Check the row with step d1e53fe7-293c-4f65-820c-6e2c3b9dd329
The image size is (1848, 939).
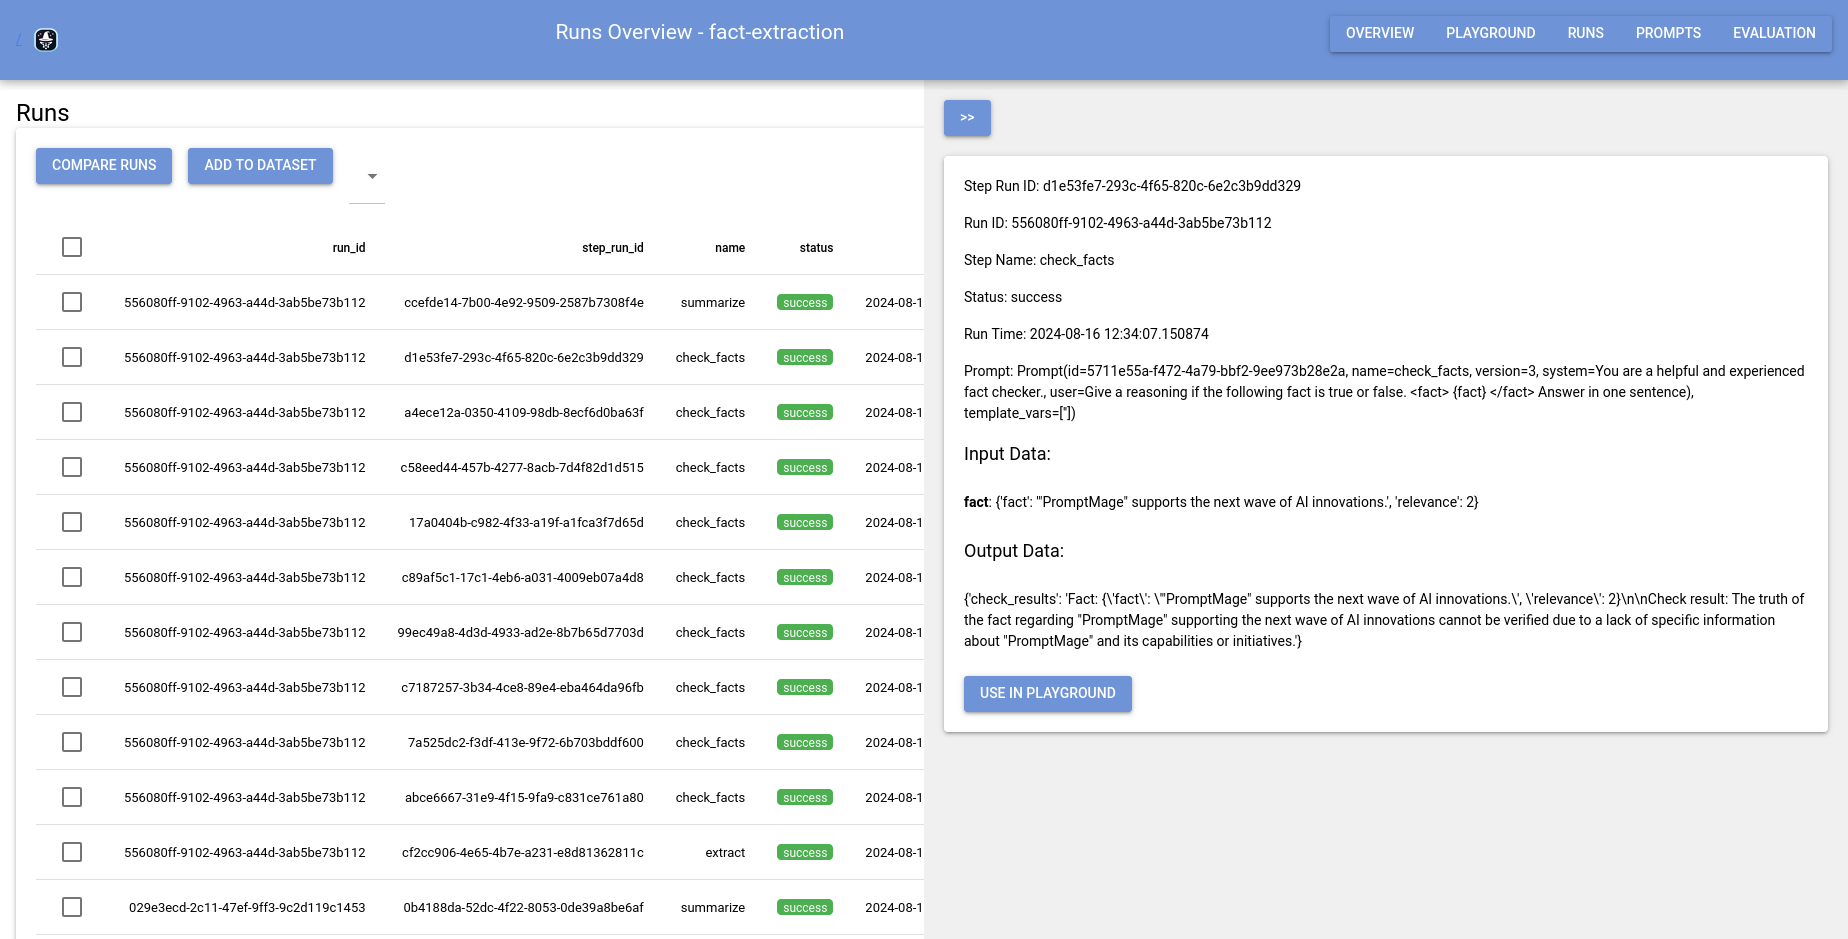[x=72, y=357]
